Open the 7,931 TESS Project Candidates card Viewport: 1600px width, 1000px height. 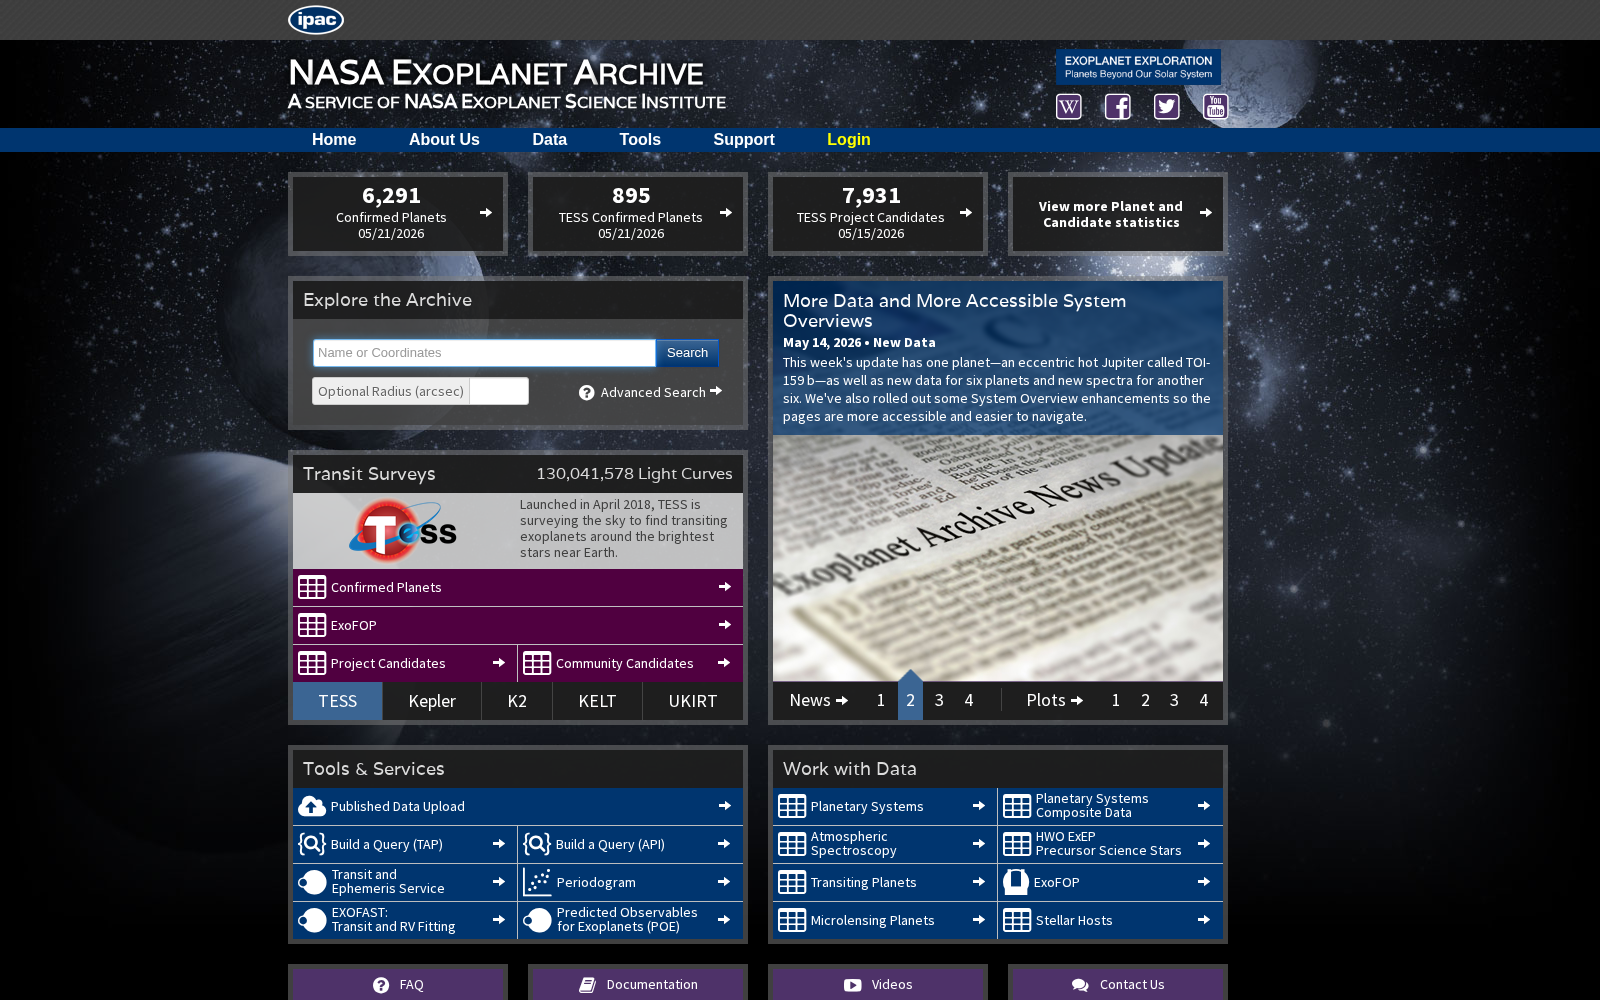(x=878, y=214)
